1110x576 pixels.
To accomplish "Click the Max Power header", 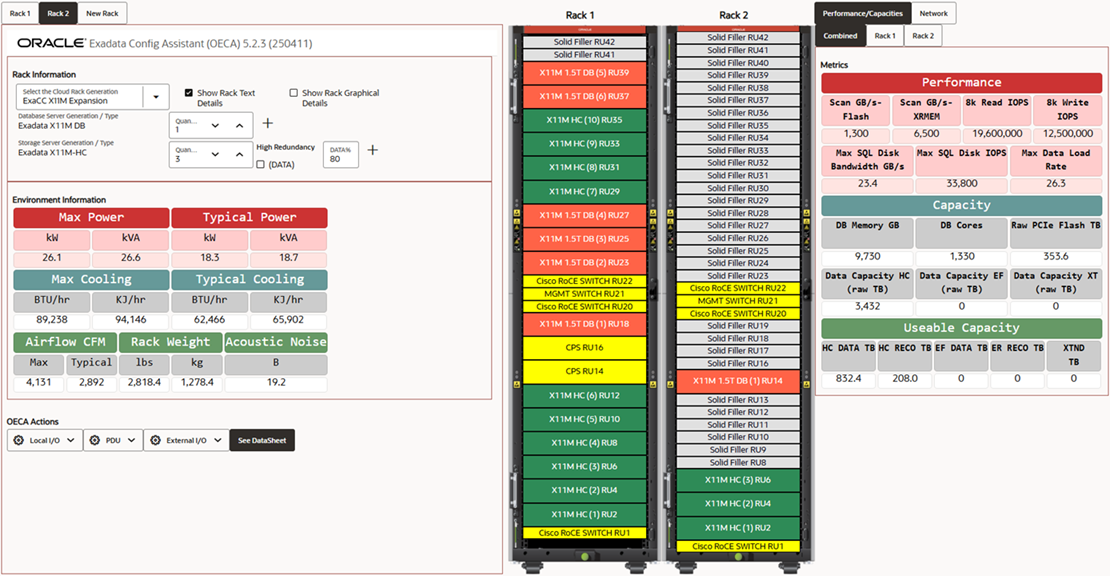I will [x=91, y=217].
